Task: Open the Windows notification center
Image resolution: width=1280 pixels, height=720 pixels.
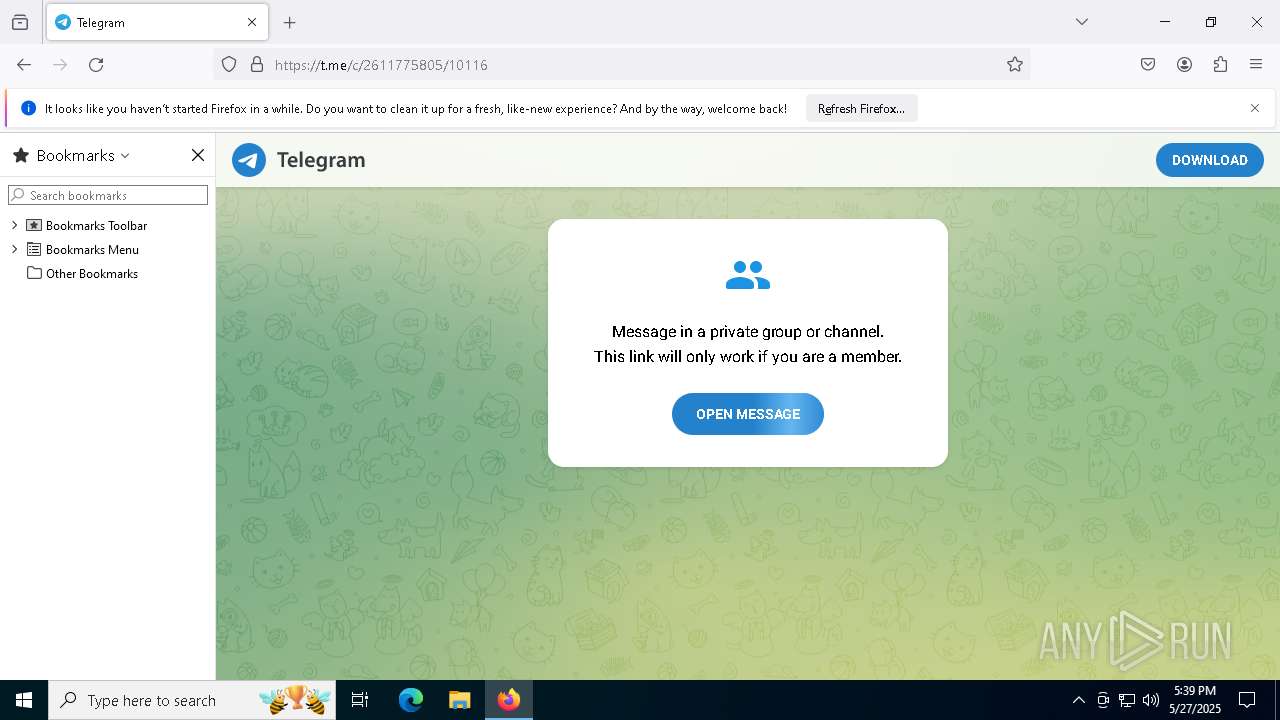Action: 1247,700
